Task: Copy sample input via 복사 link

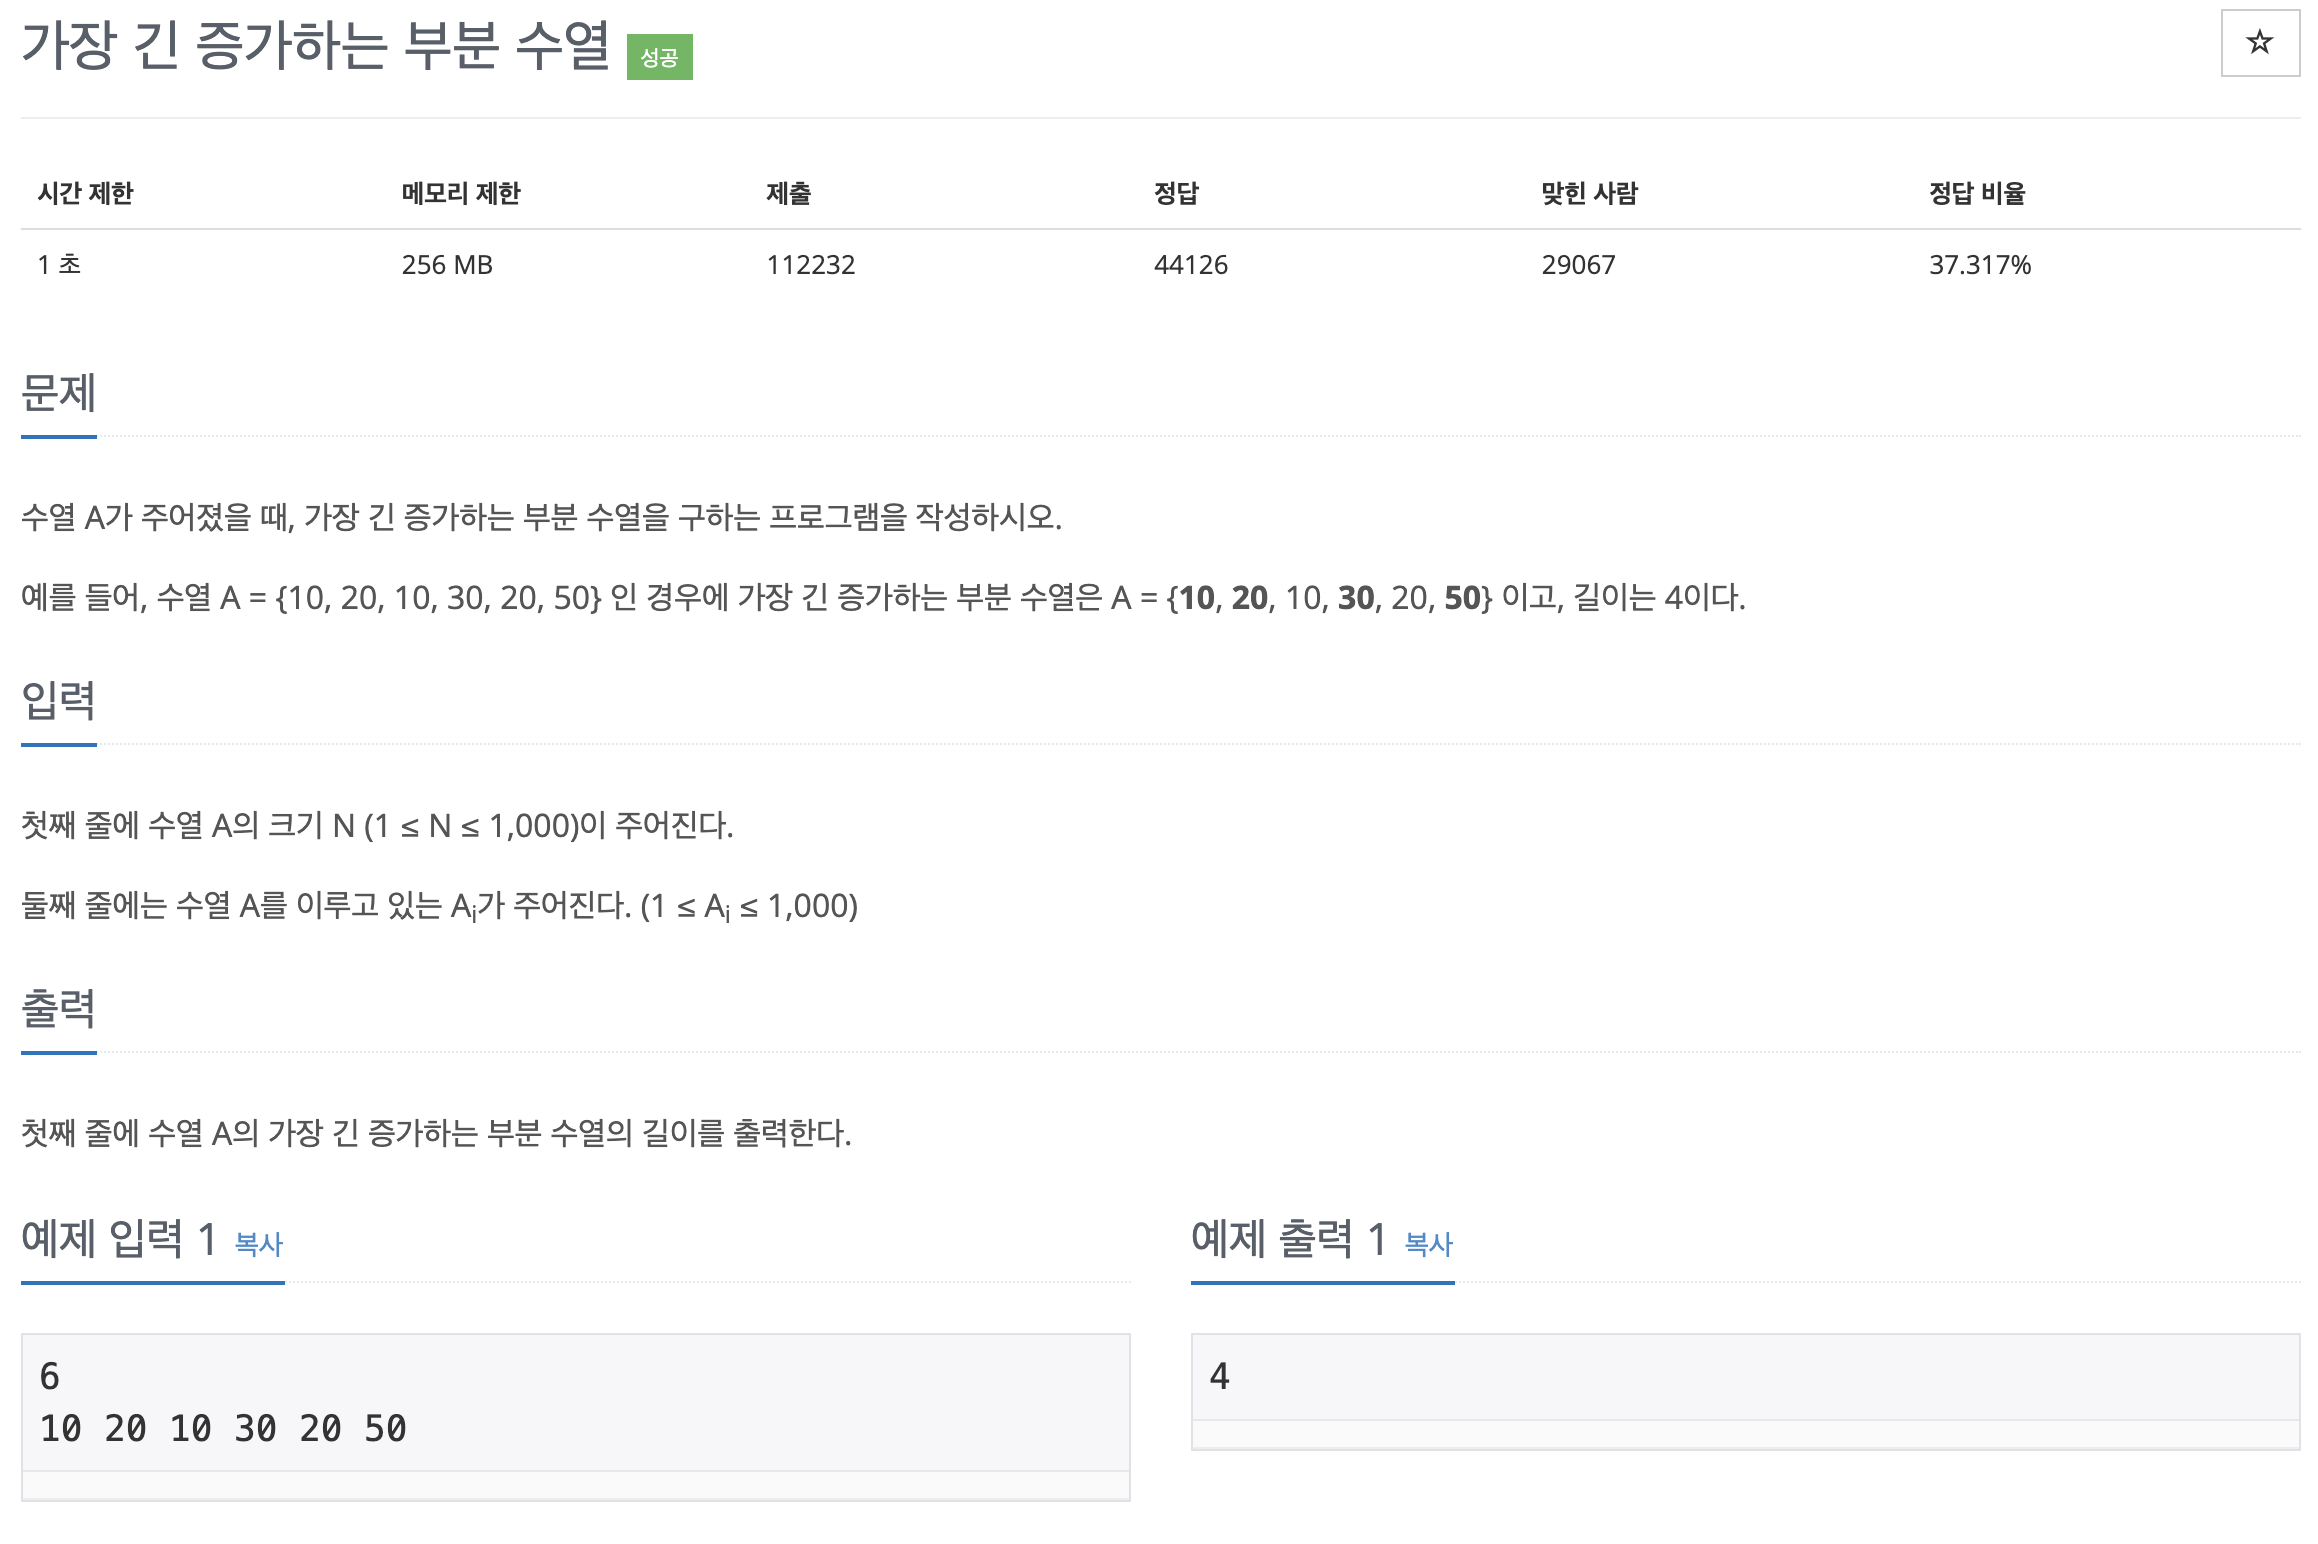Action: coord(259,1244)
